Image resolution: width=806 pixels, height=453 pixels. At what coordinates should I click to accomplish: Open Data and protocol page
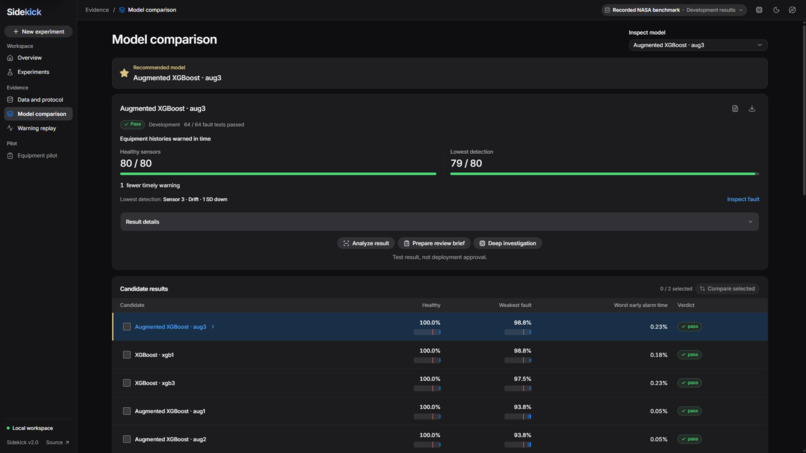coord(38,100)
